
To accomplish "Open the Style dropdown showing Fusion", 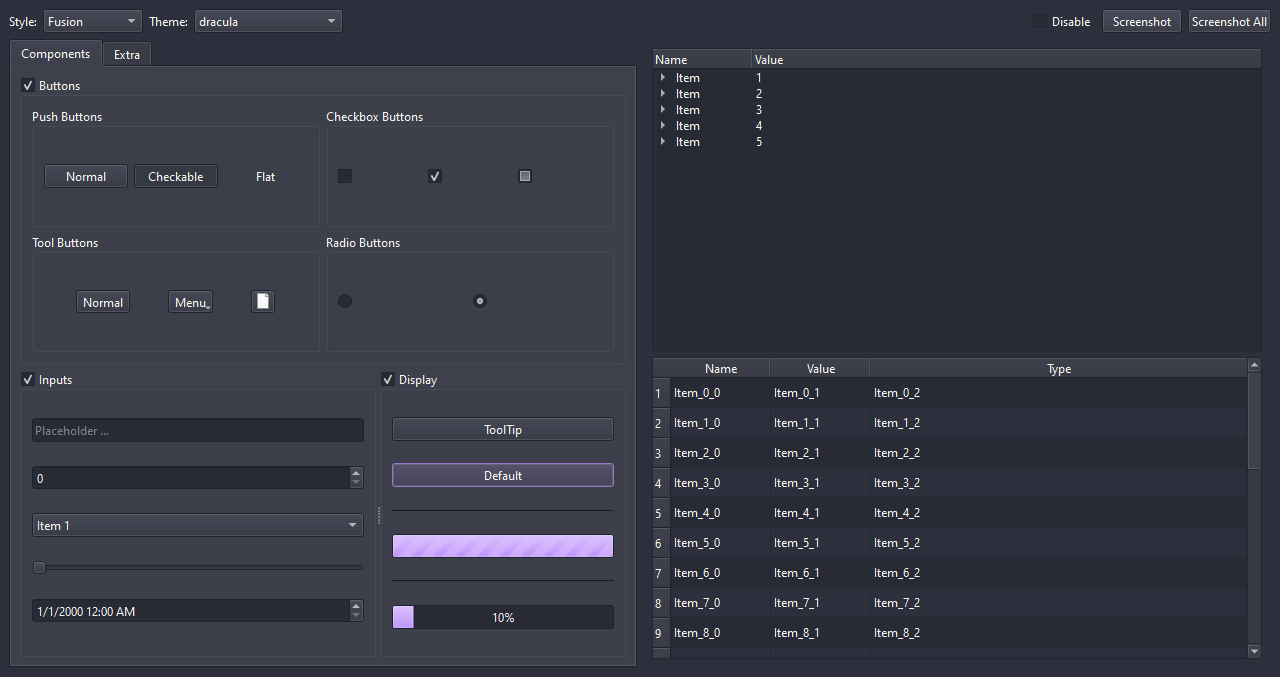I will click(x=92, y=21).
